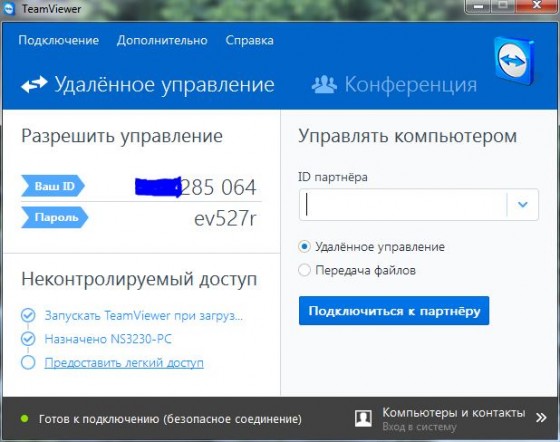
Task: Click Подключиться к партнёру button
Action: [x=394, y=311]
